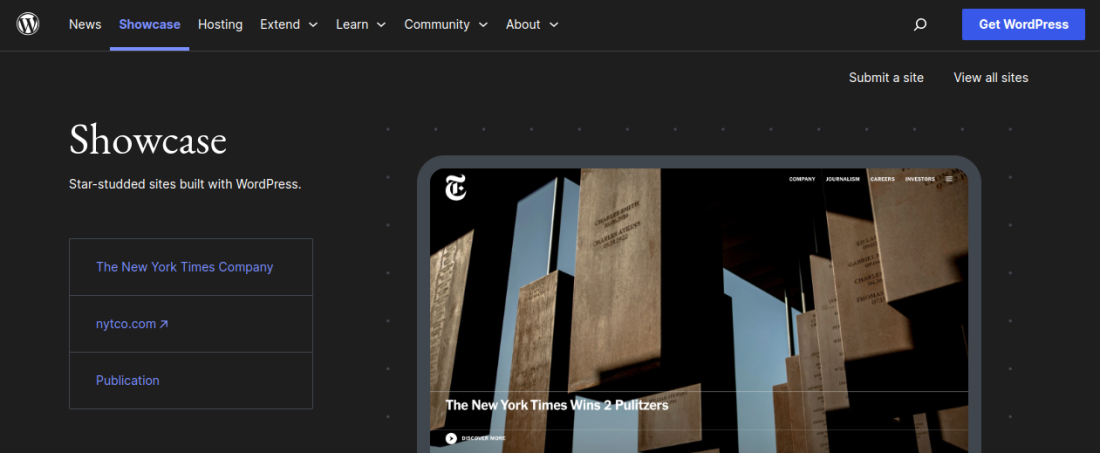
Task: Open the hamburger menu in site preview
Action: (949, 179)
